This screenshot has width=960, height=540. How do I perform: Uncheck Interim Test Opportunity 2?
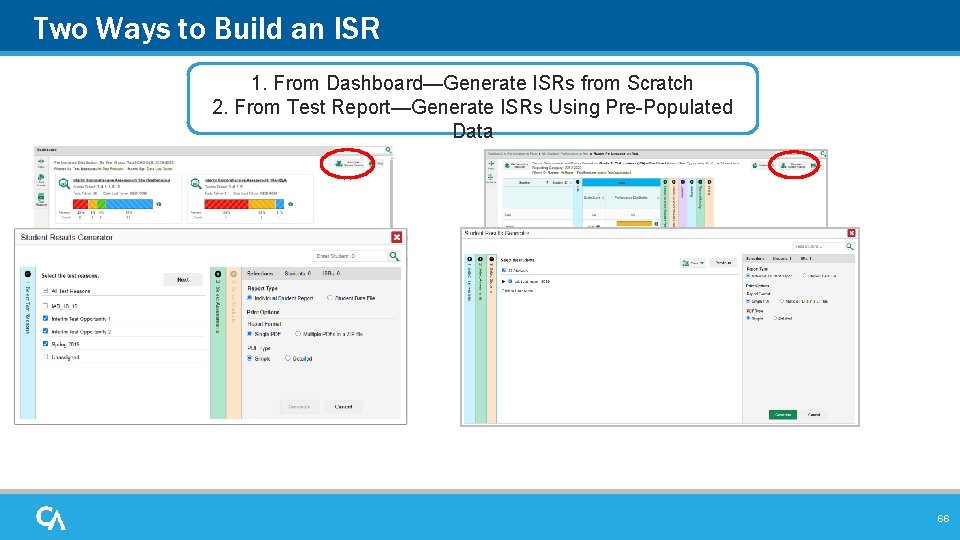click(45, 331)
